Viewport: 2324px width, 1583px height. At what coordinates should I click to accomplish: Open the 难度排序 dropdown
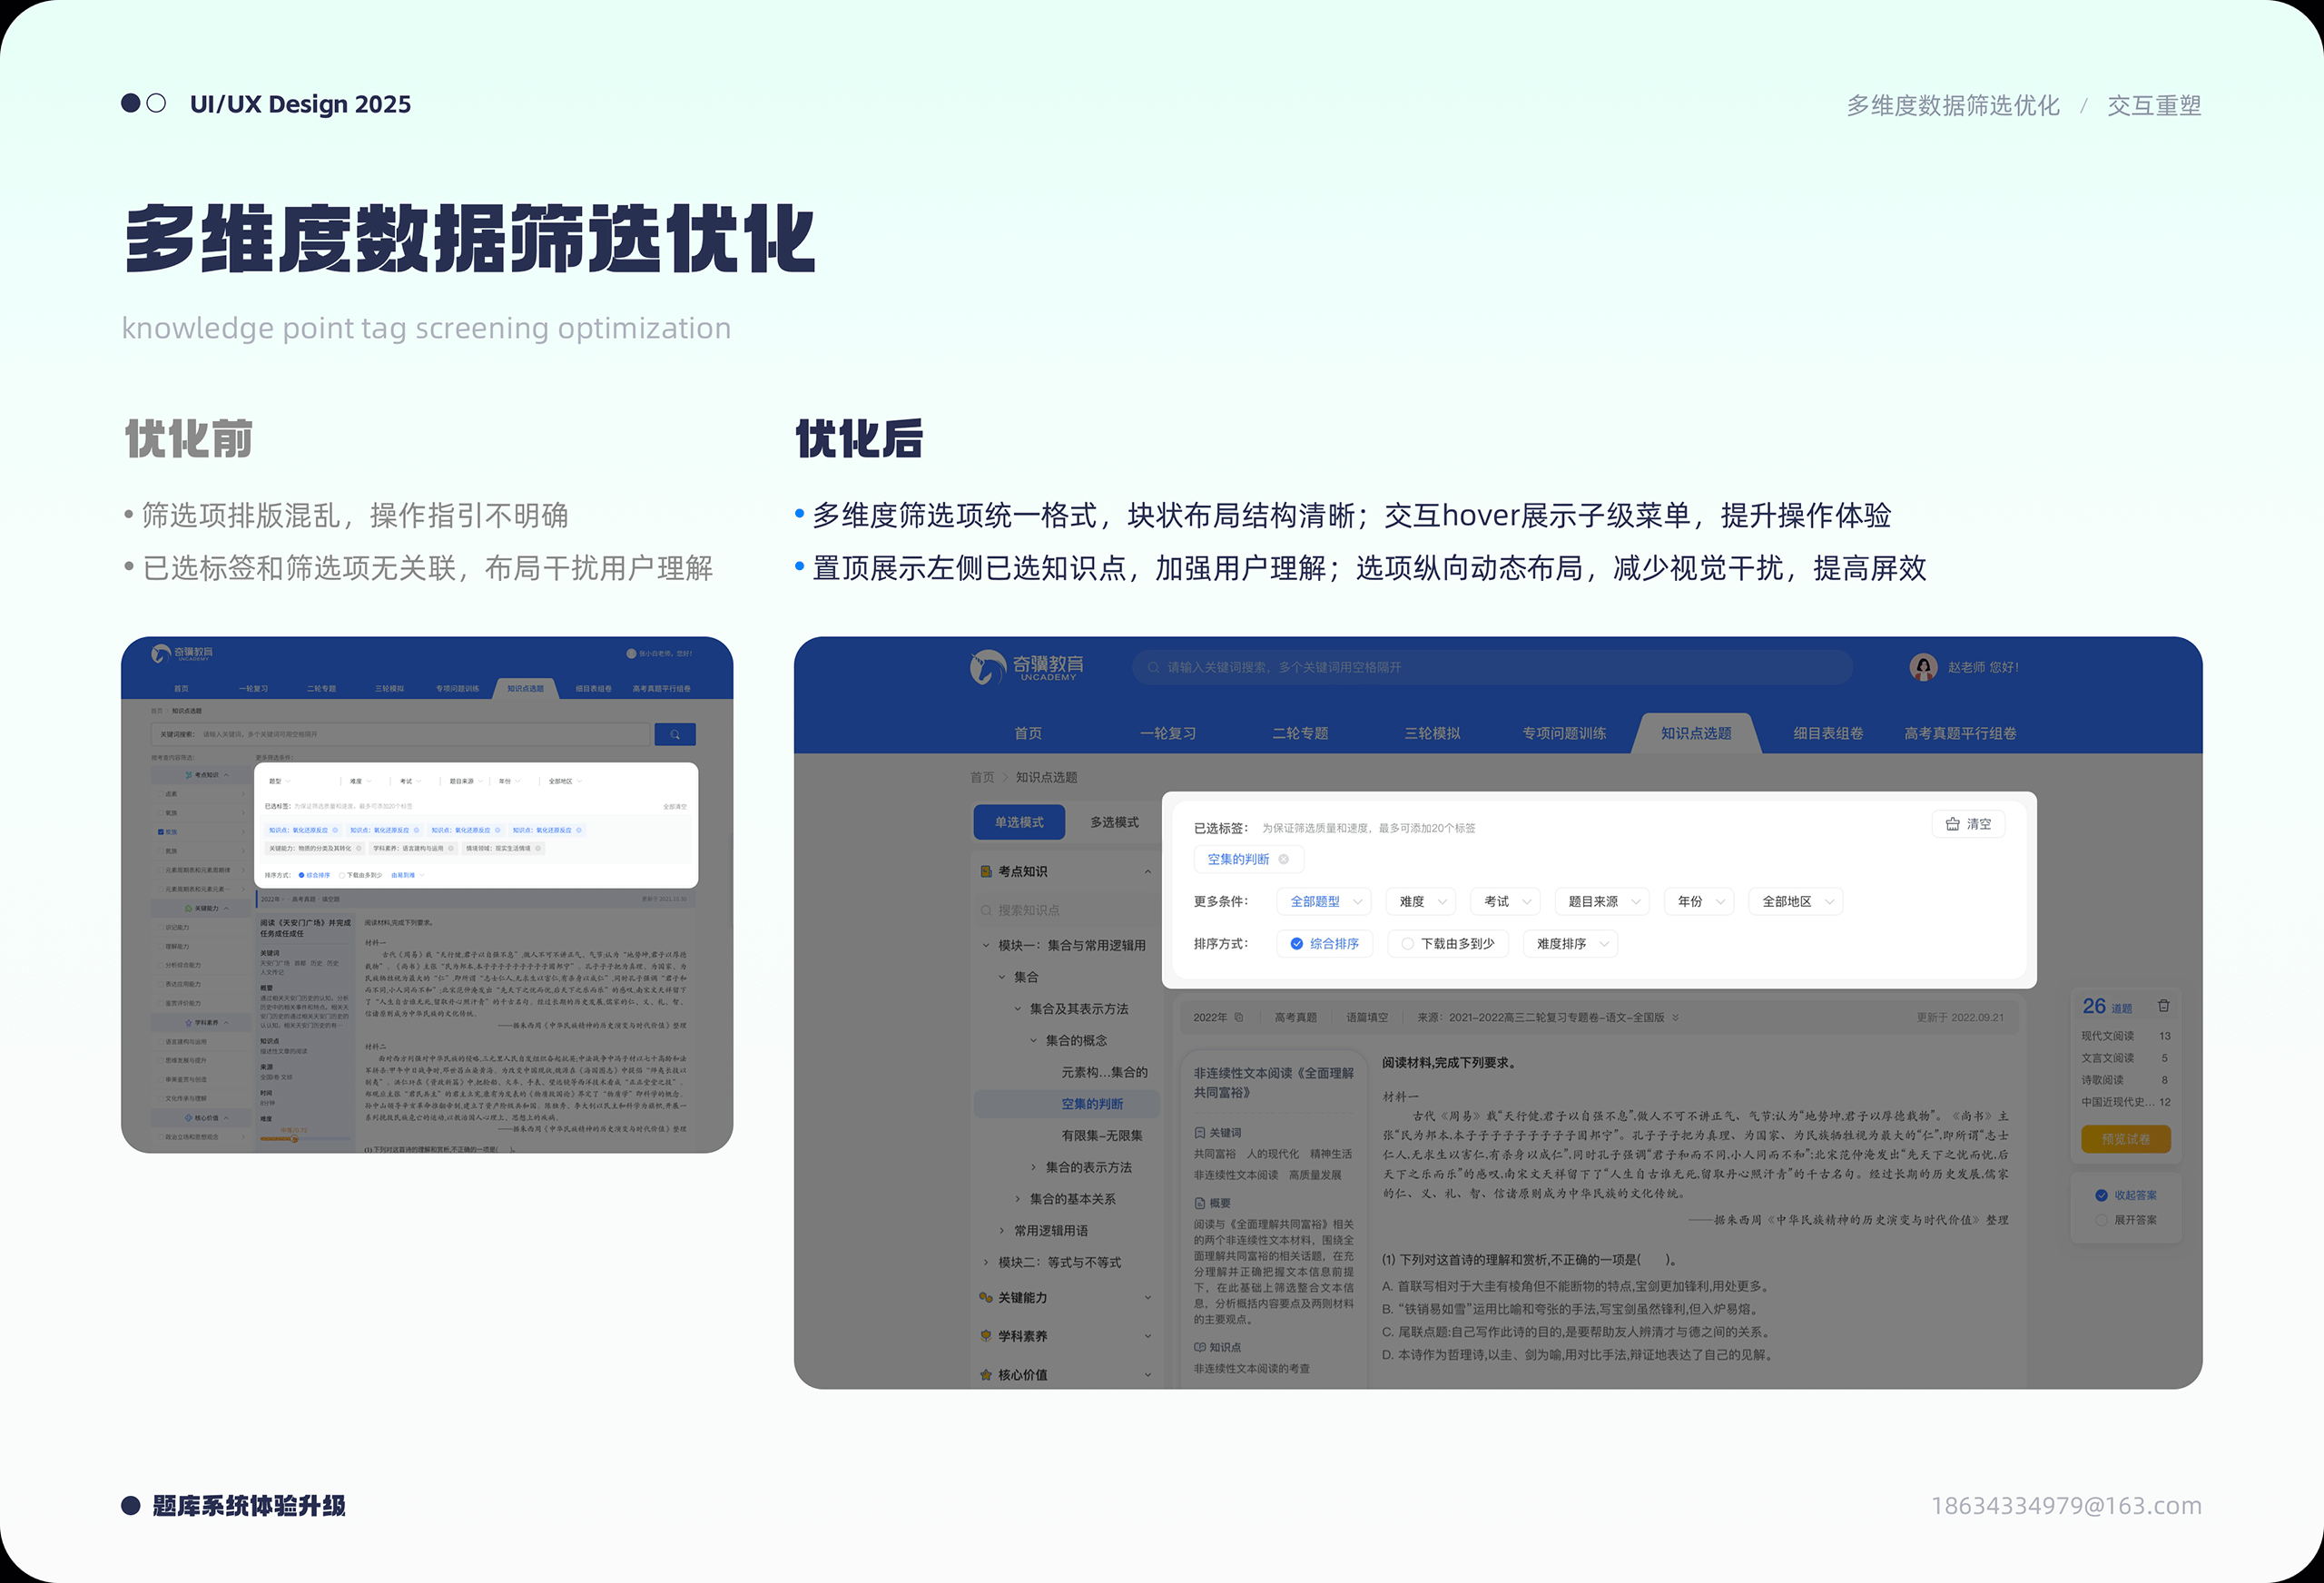tap(1571, 943)
